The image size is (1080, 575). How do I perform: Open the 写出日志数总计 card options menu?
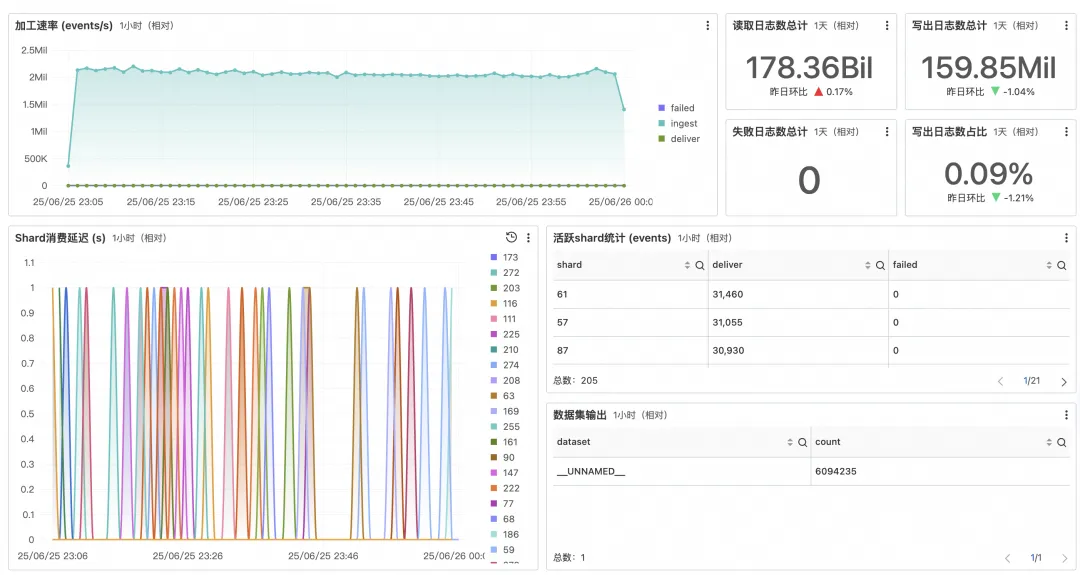coord(1066,25)
